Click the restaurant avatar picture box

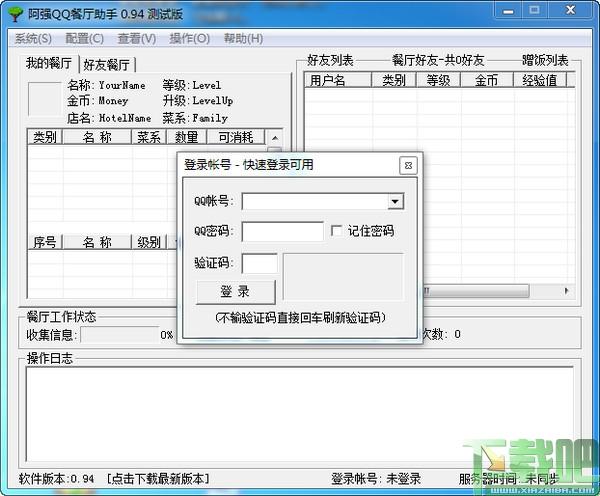(44, 99)
